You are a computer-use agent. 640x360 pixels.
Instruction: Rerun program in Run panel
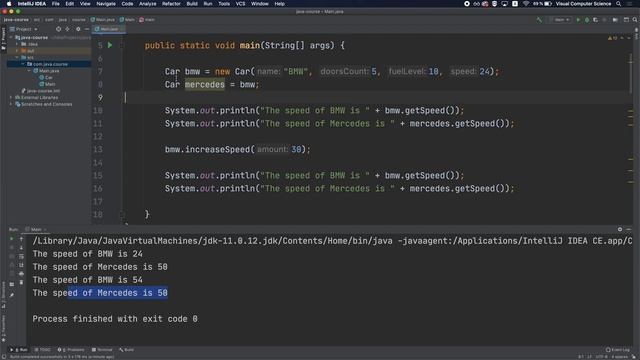click(x=12, y=239)
